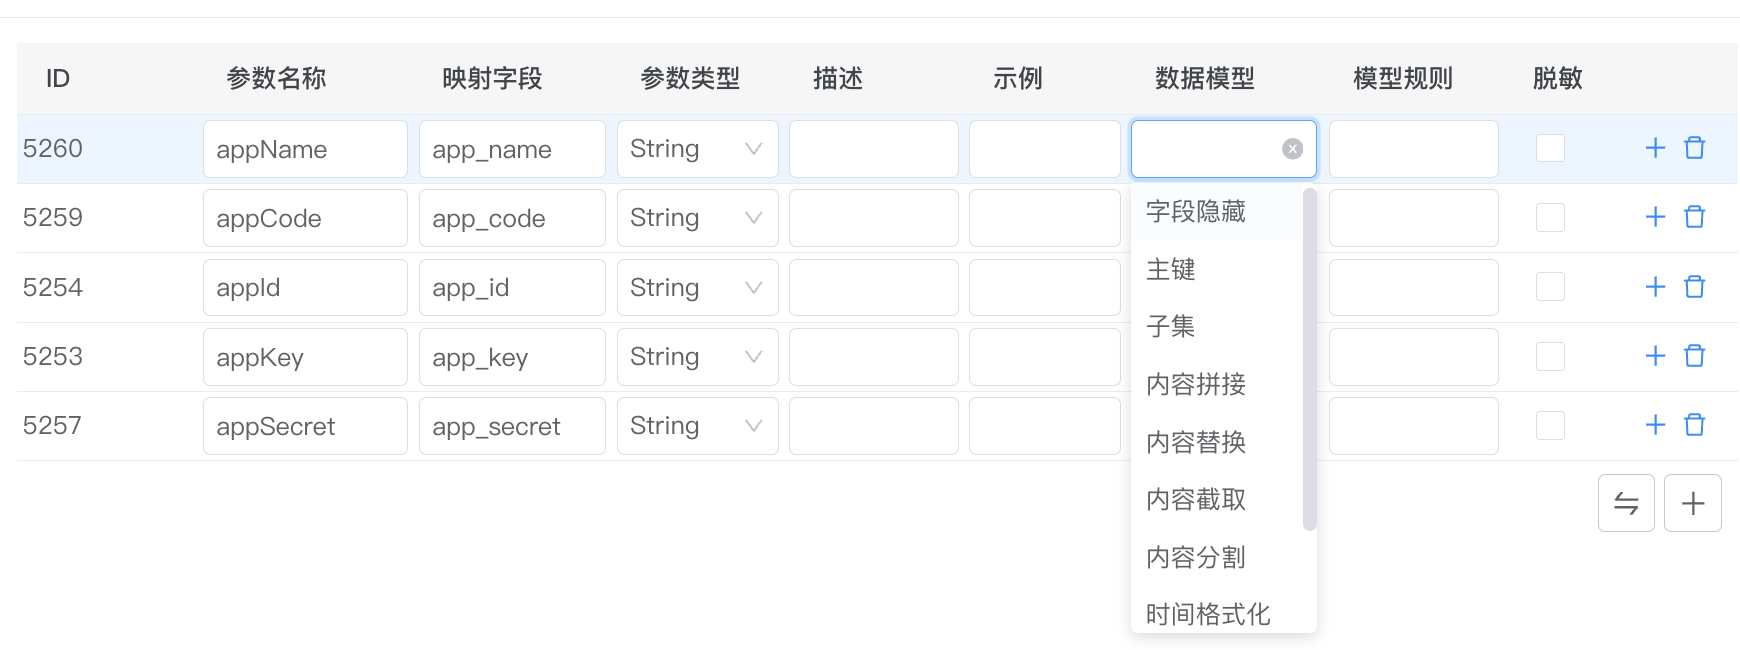Screen dimensions: 1740x650
Task: Click the dropdown list scrollbar
Action: click(x=1309, y=360)
